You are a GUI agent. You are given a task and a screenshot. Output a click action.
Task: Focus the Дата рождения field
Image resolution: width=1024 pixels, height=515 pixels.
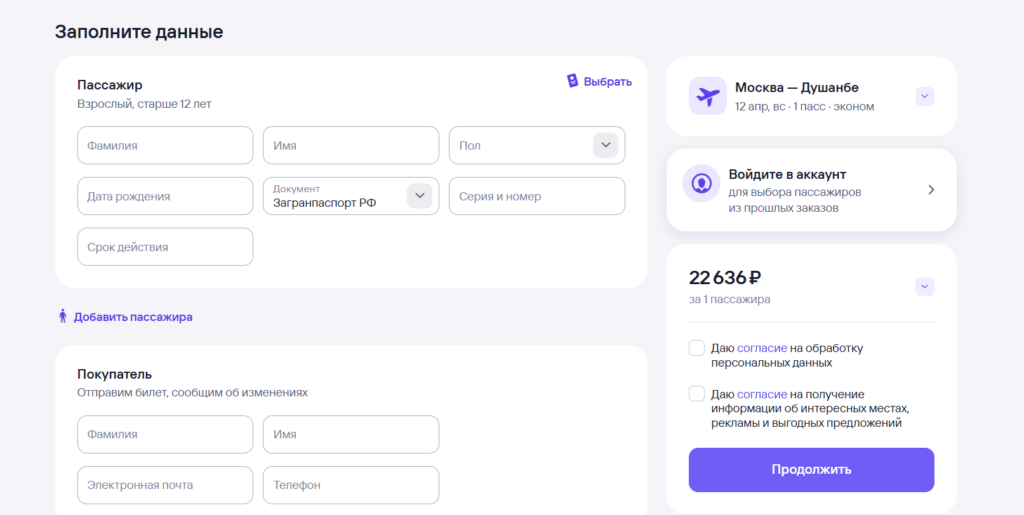(x=165, y=196)
